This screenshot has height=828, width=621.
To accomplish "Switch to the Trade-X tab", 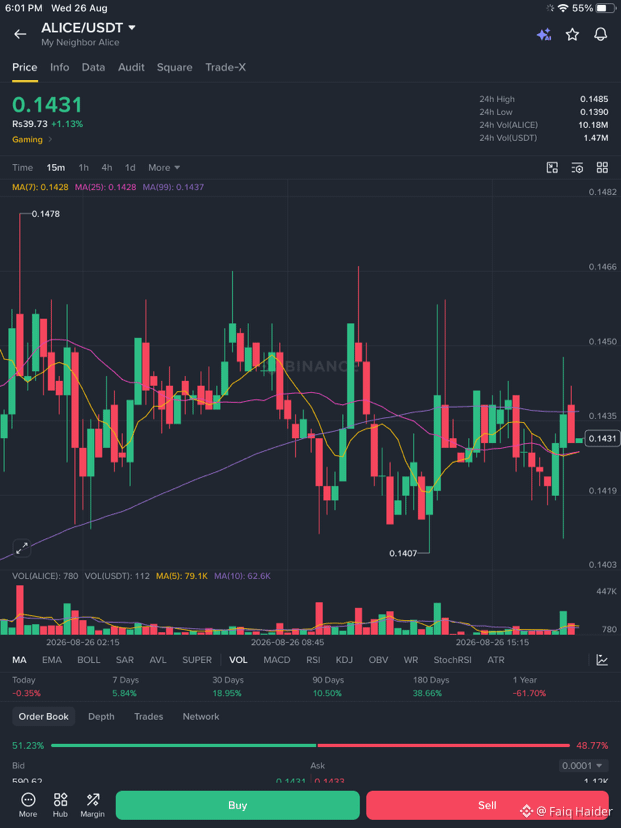I will [225, 68].
